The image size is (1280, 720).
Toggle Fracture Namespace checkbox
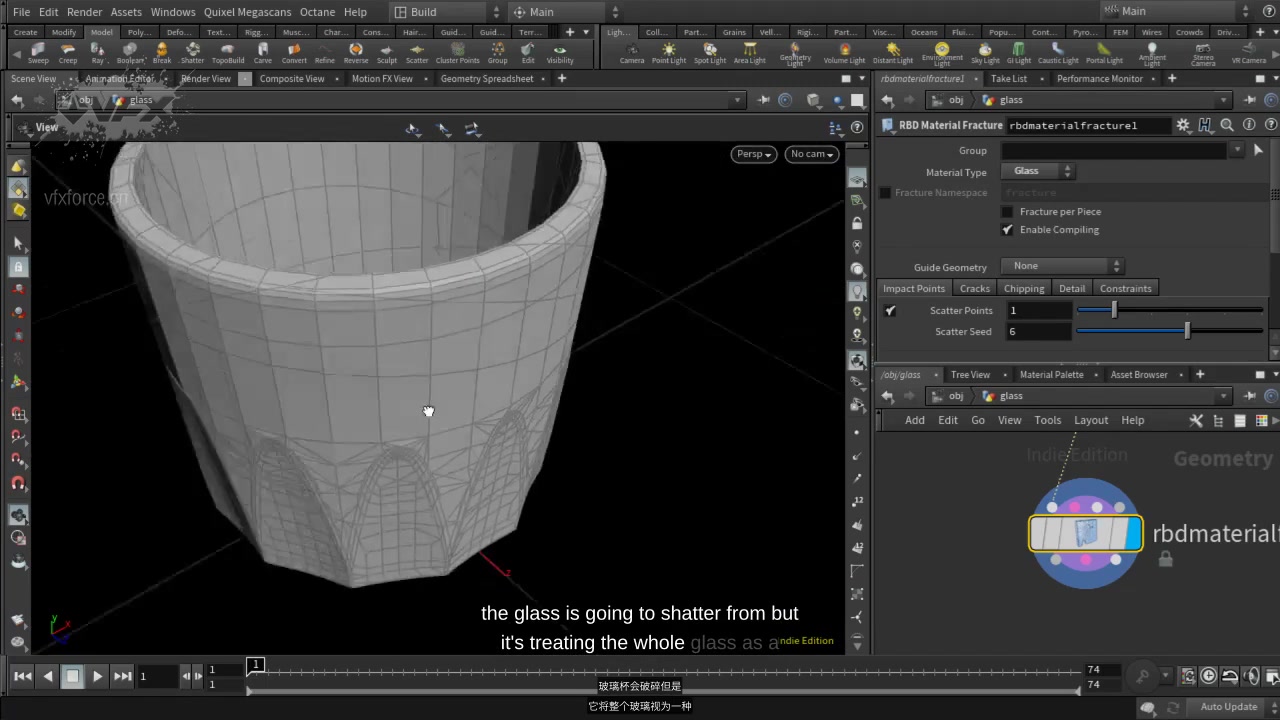pyautogui.click(x=885, y=193)
